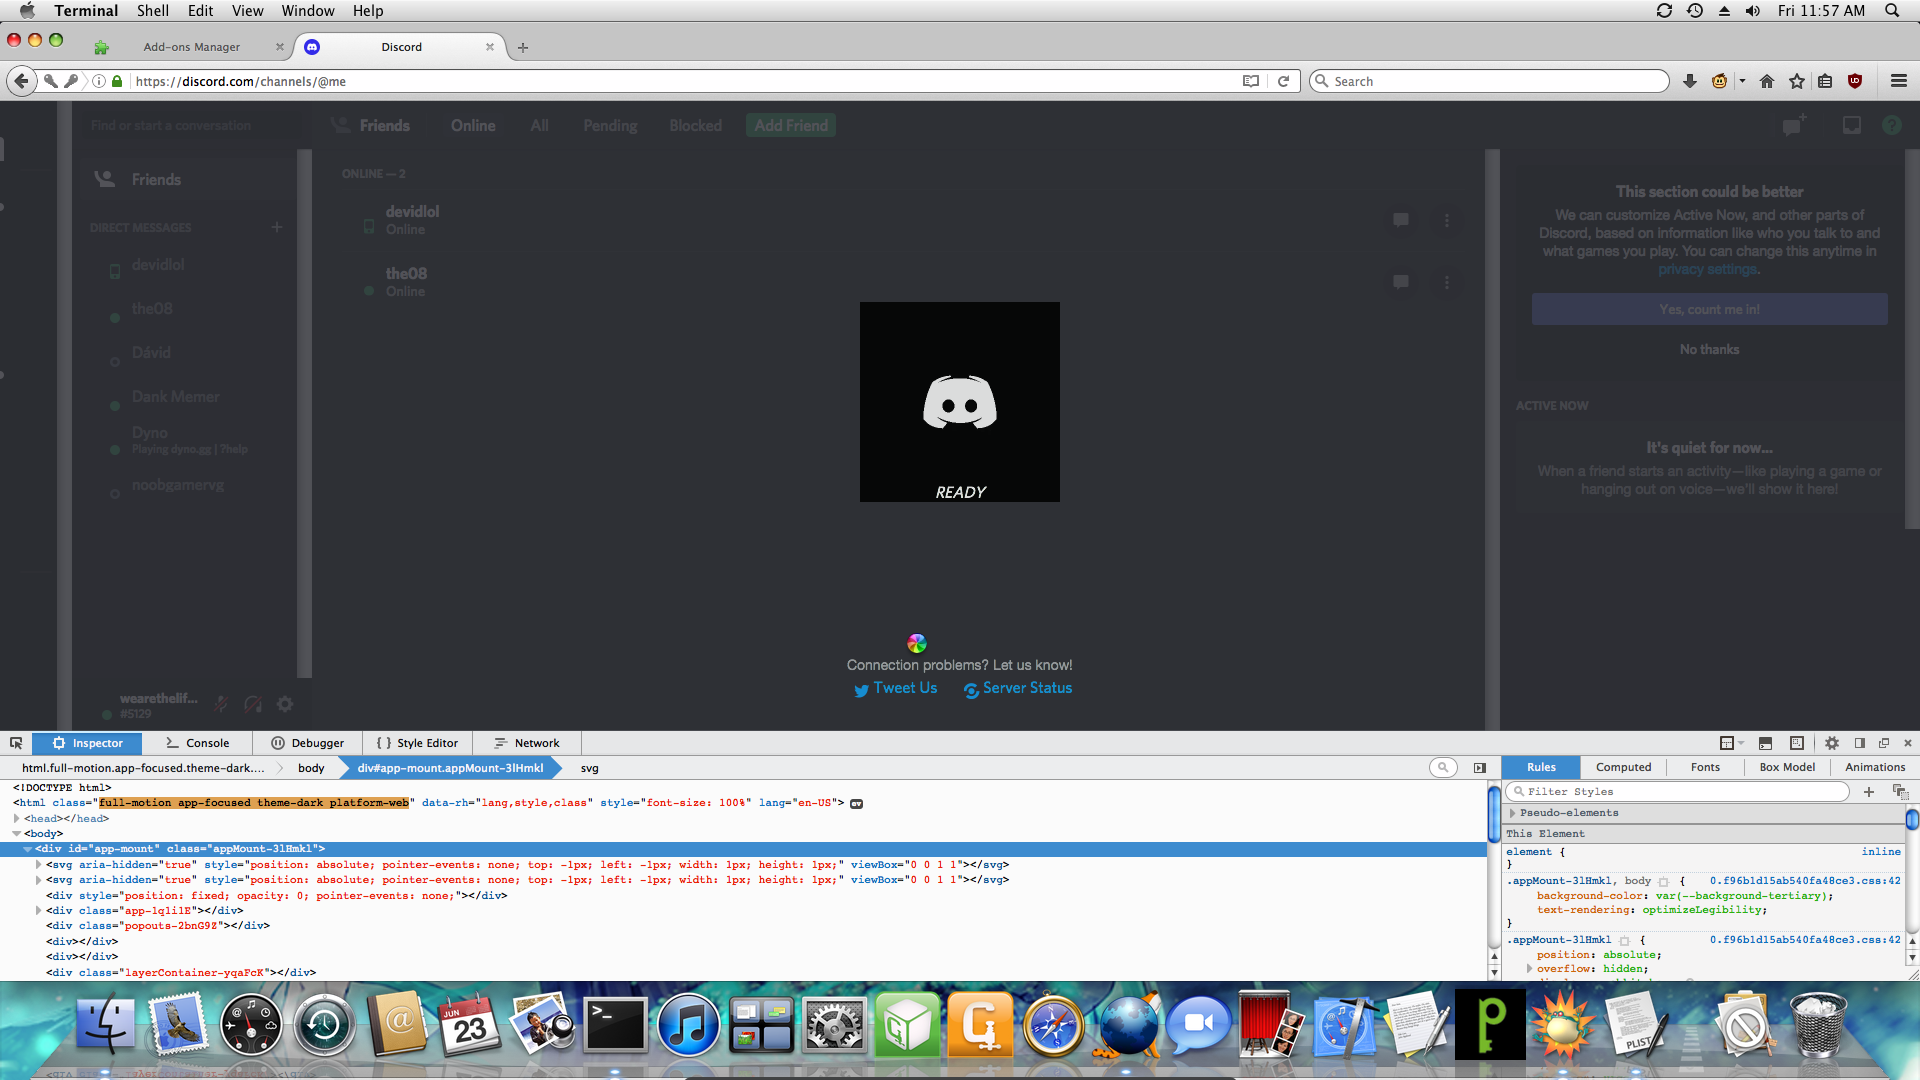The height and width of the screenshot is (1080, 1920).
Task: Open the first f96b1d15ab540fa48ce3.css:42 source link
Action: click(1804, 881)
